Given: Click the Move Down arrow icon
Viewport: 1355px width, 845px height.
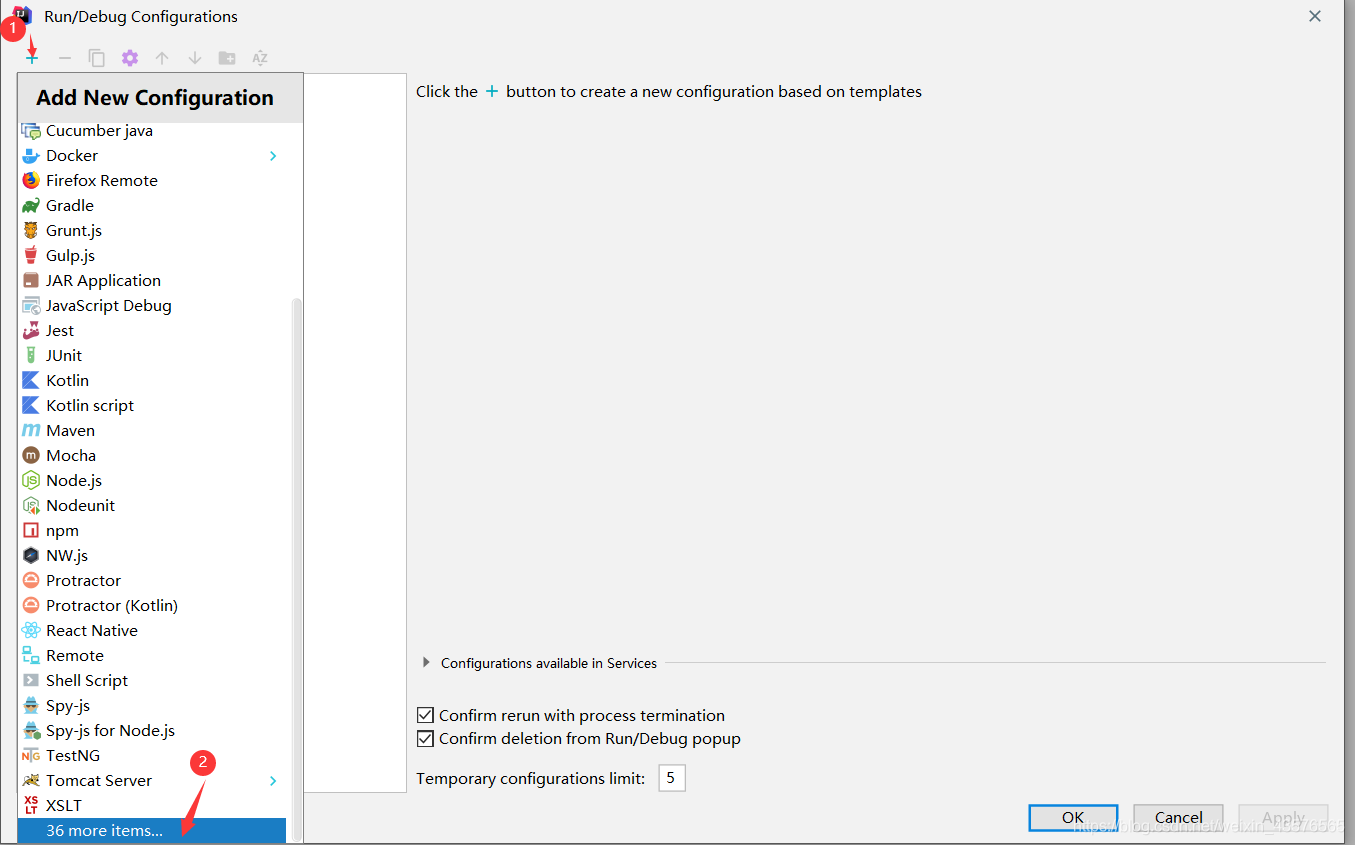Looking at the screenshot, I should tap(195, 58).
